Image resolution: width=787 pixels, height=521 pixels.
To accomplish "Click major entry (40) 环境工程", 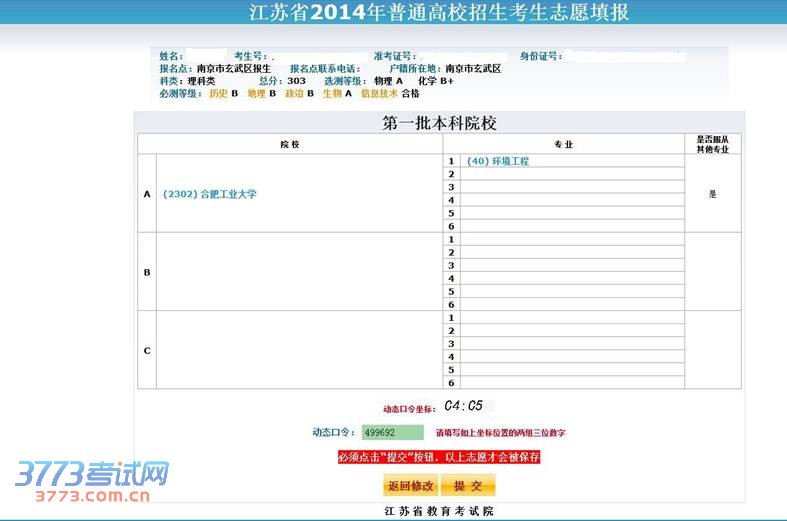I will pyautogui.click(x=497, y=161).
